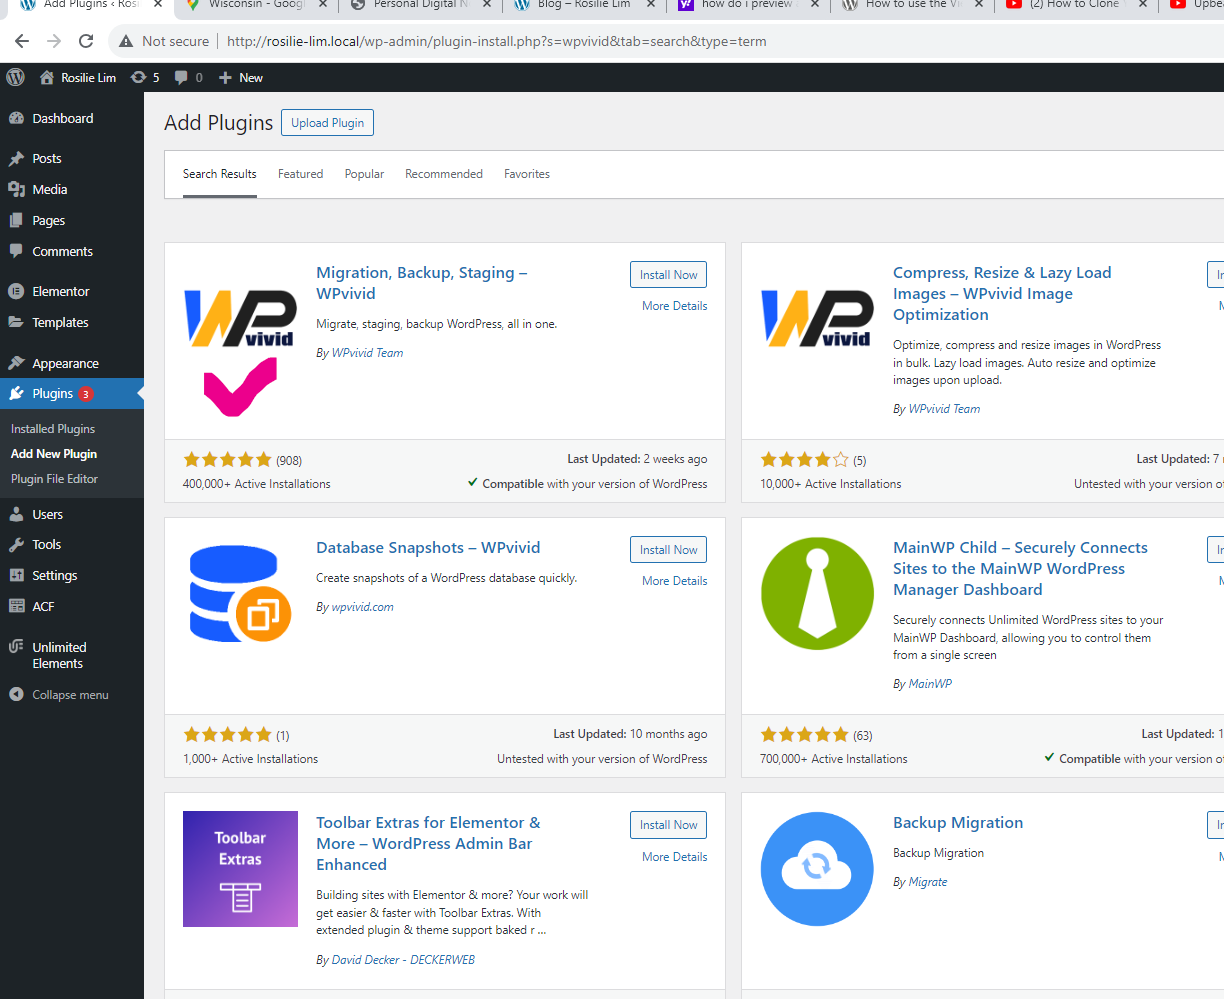The width and height of the screenshot is (1224, 999).
Task: Switch to the 'How to use the' browser tab
Action: [x=912, y=5]
